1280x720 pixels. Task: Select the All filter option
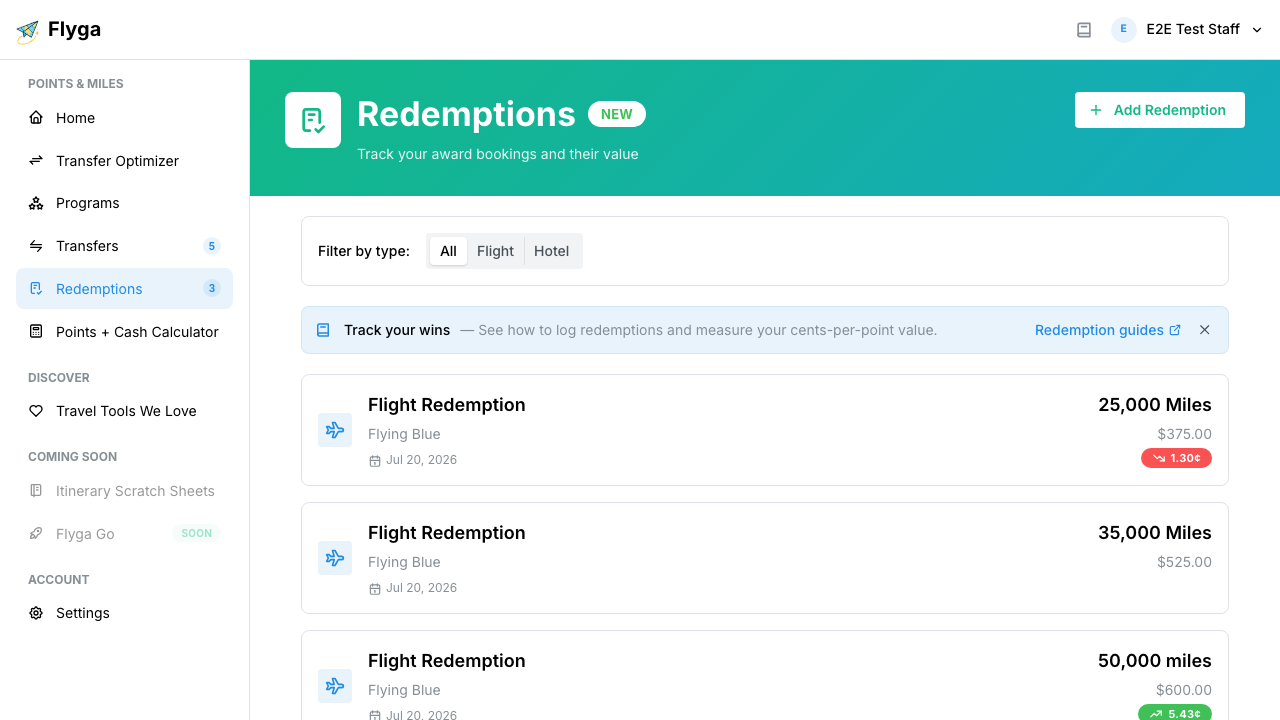tap(448, 251)
